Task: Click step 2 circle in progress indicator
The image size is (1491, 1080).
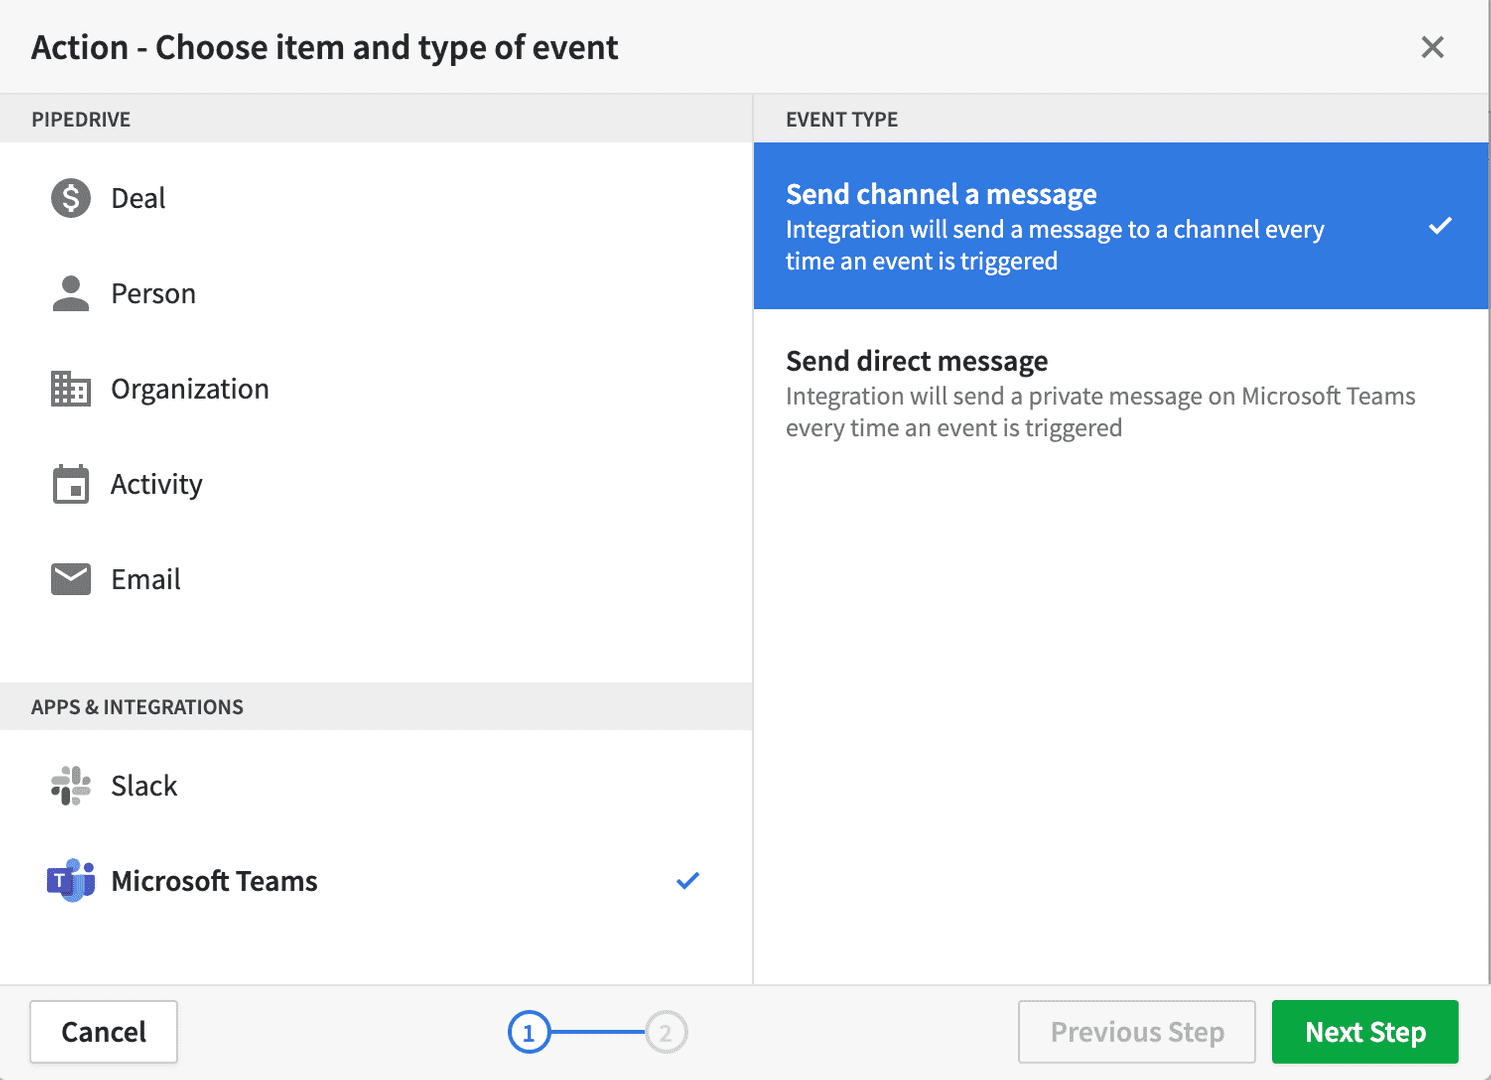Action: (x=666, y=1032)
